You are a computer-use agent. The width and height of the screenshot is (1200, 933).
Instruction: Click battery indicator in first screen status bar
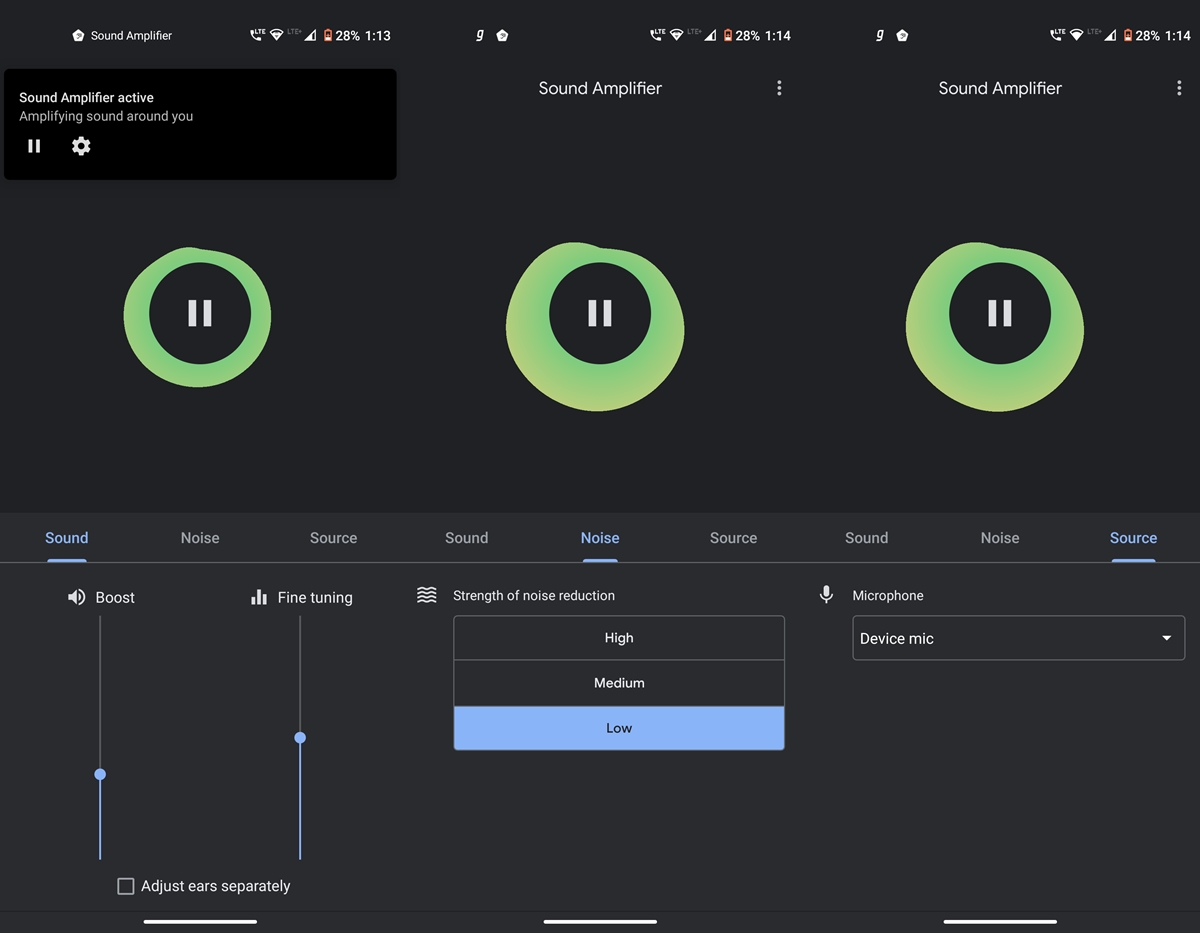(x=328, y=35)
